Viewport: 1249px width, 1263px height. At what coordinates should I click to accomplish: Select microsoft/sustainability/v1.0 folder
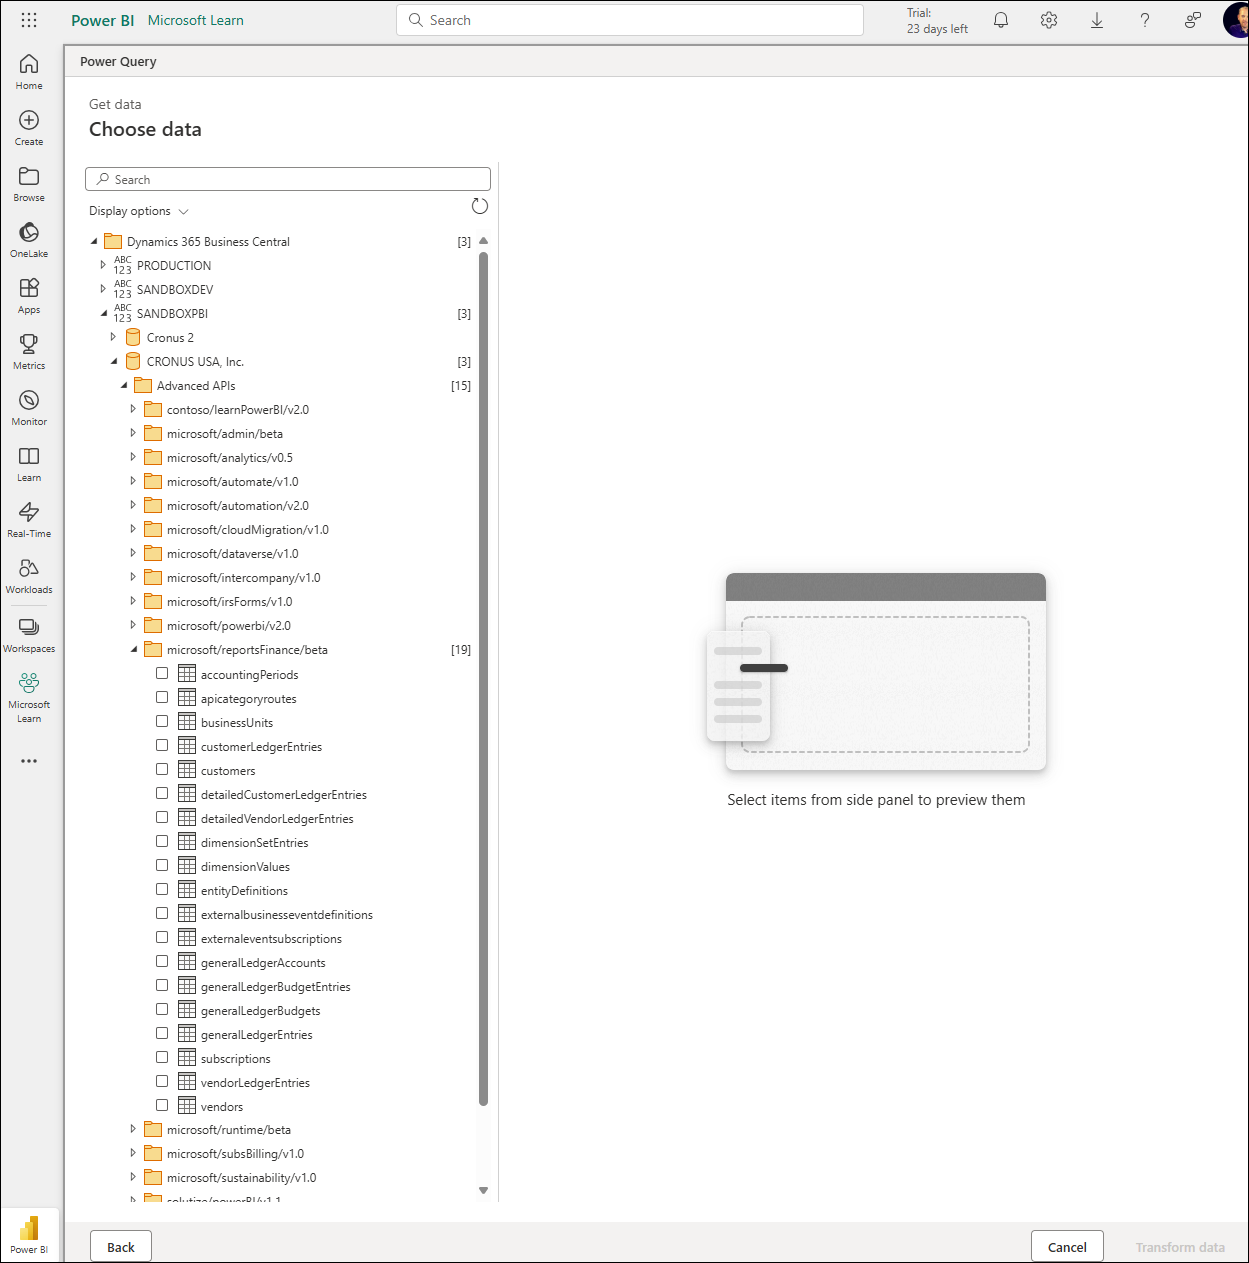(241, 1178)
